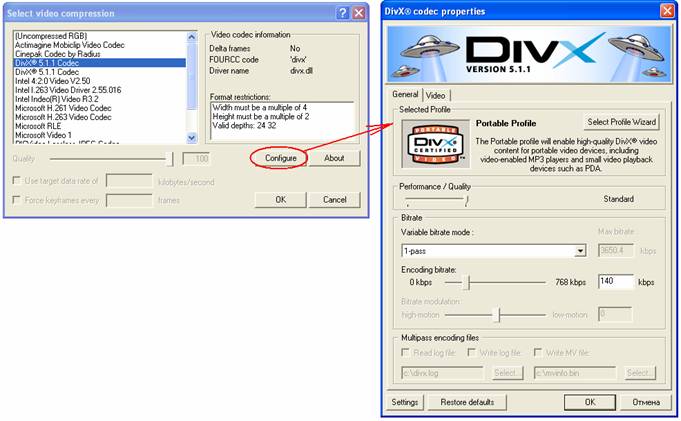The height and width of the screenshot is (421, 681).
Task: Open the DivX Settings button
Action: pyautogui.click(x=404, y=402)
